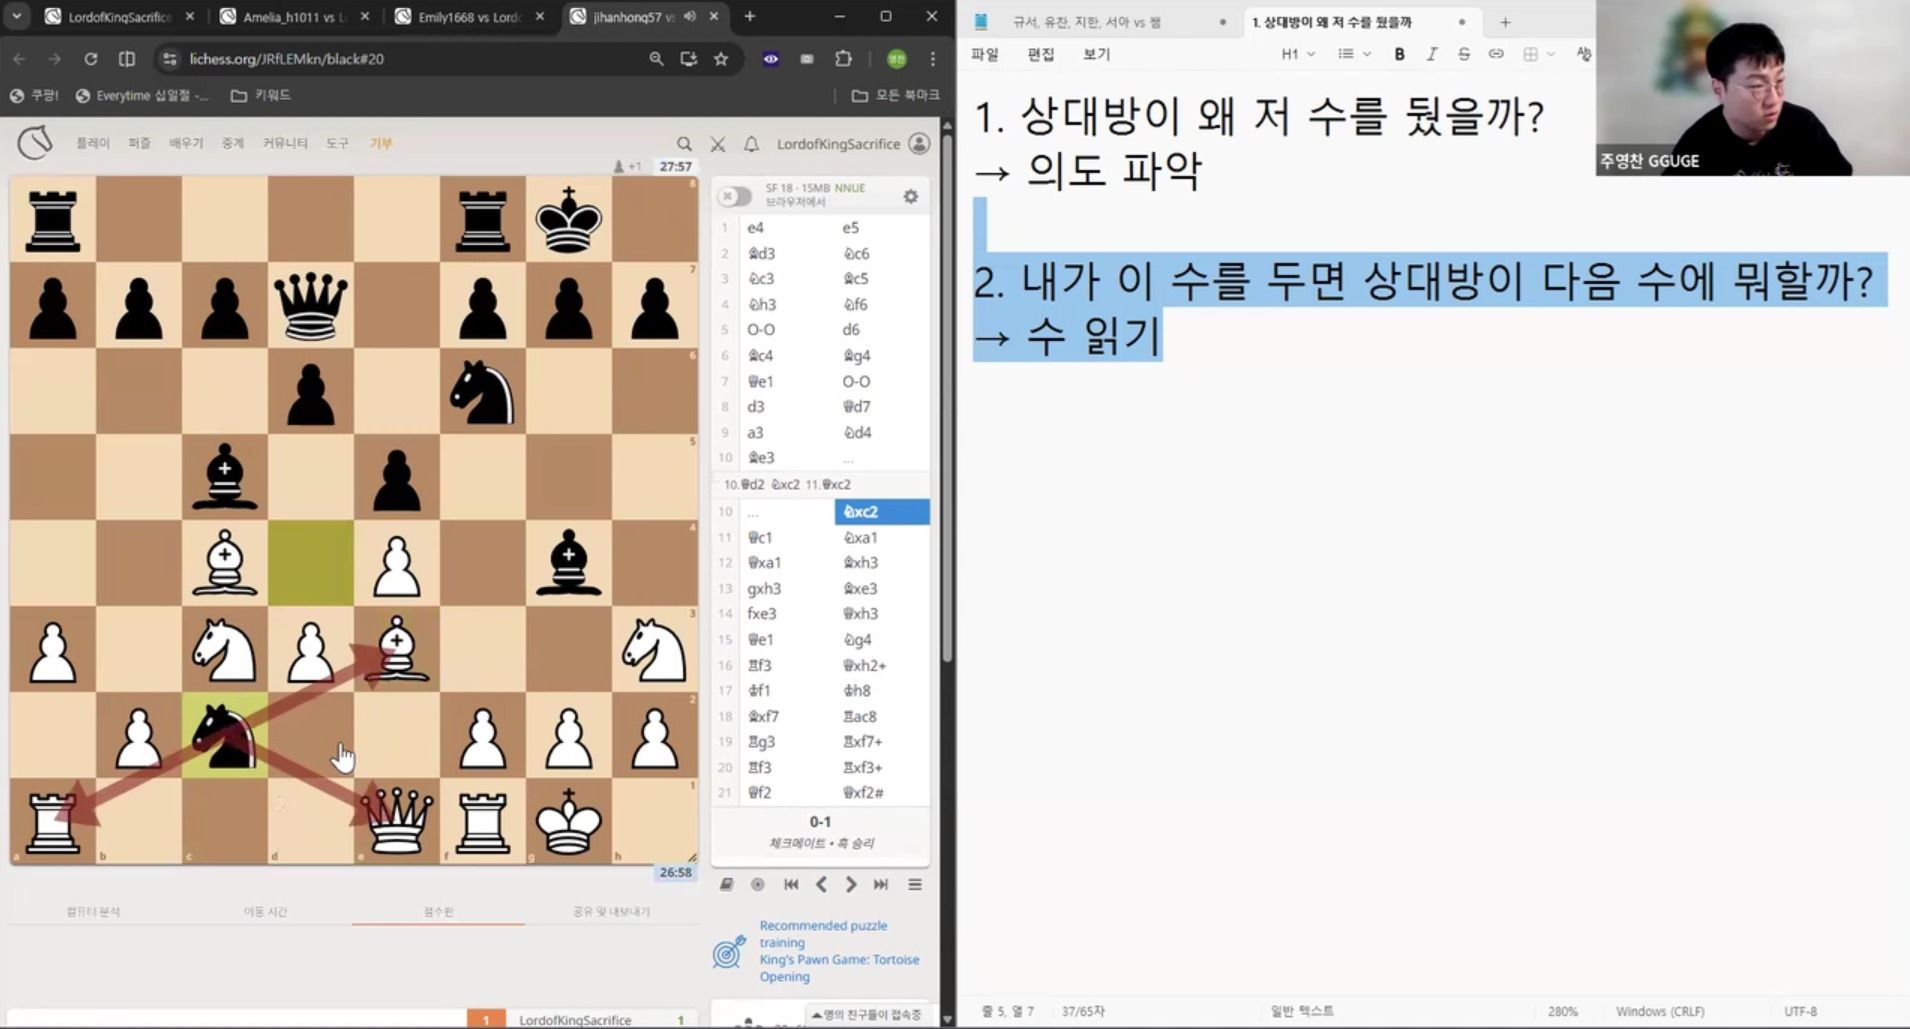Click the lichess URL address bar

tap(400, 59)
